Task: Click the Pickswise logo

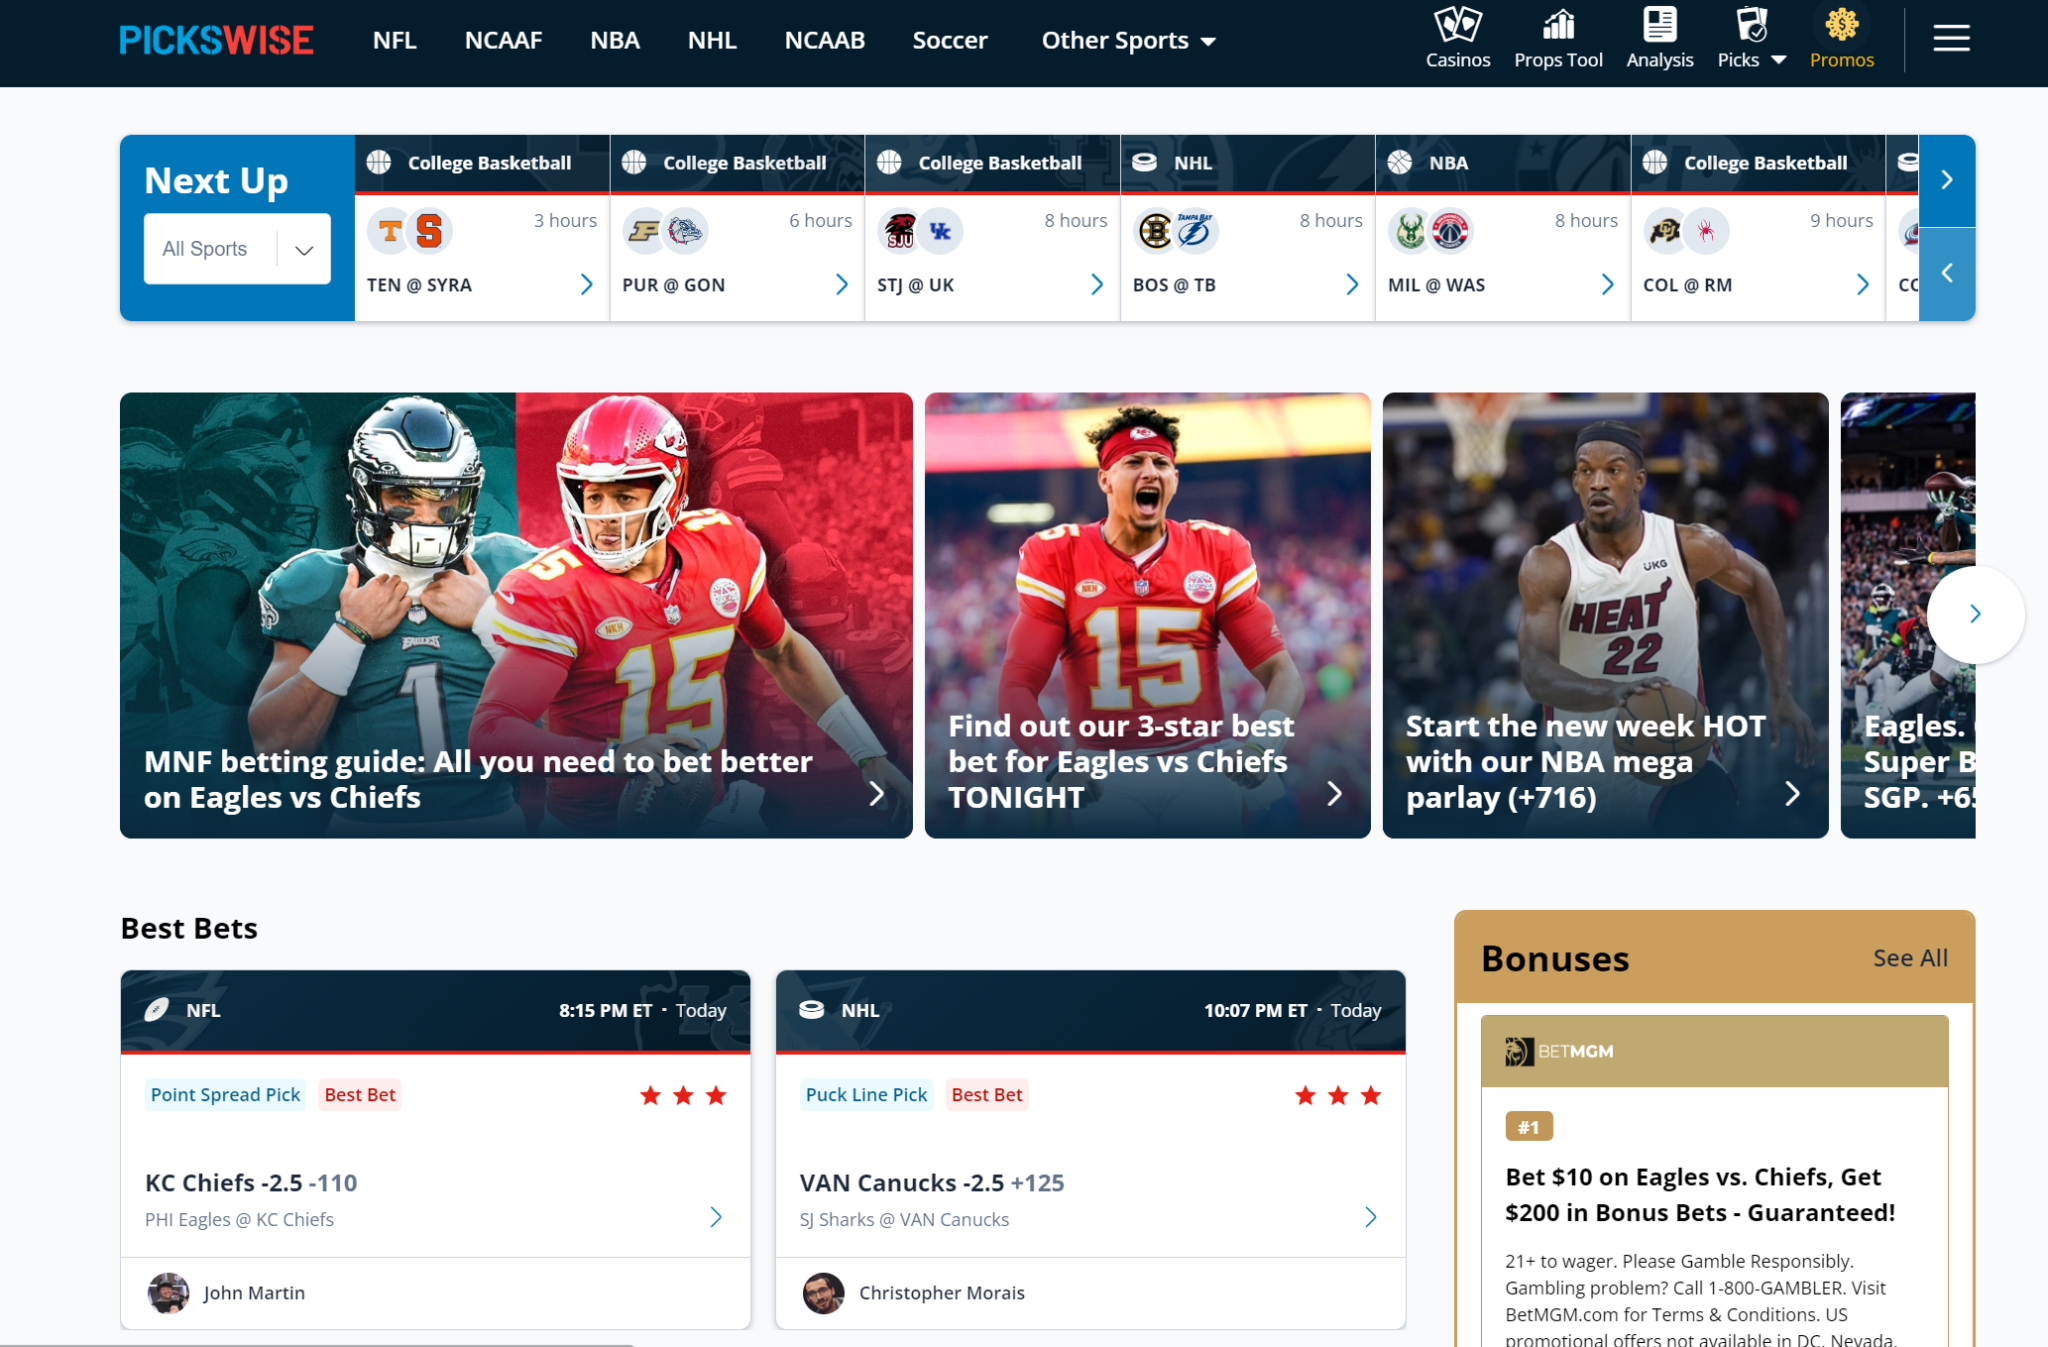Action: tap(215, 39)
